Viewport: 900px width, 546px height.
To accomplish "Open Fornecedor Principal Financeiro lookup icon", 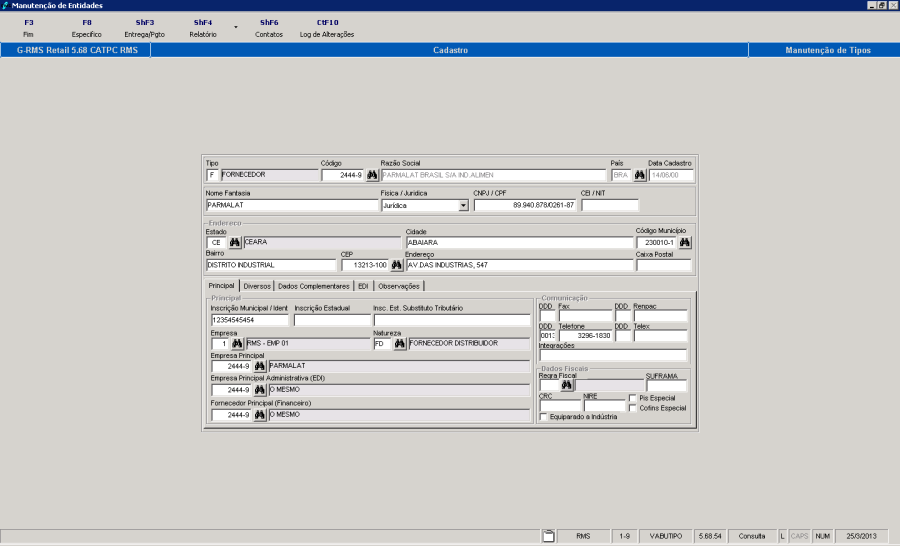I will [x=259, y=415].
